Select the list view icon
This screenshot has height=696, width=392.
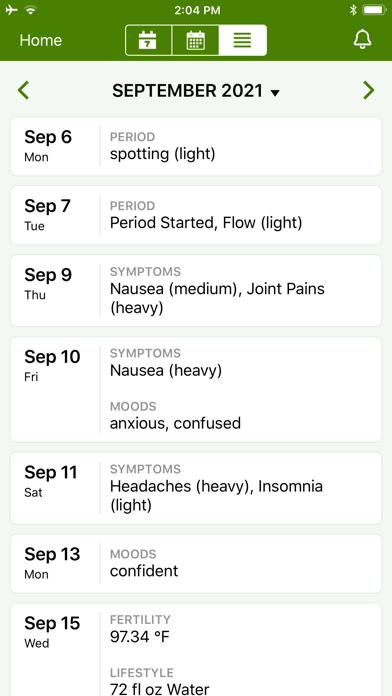point(242,40)
